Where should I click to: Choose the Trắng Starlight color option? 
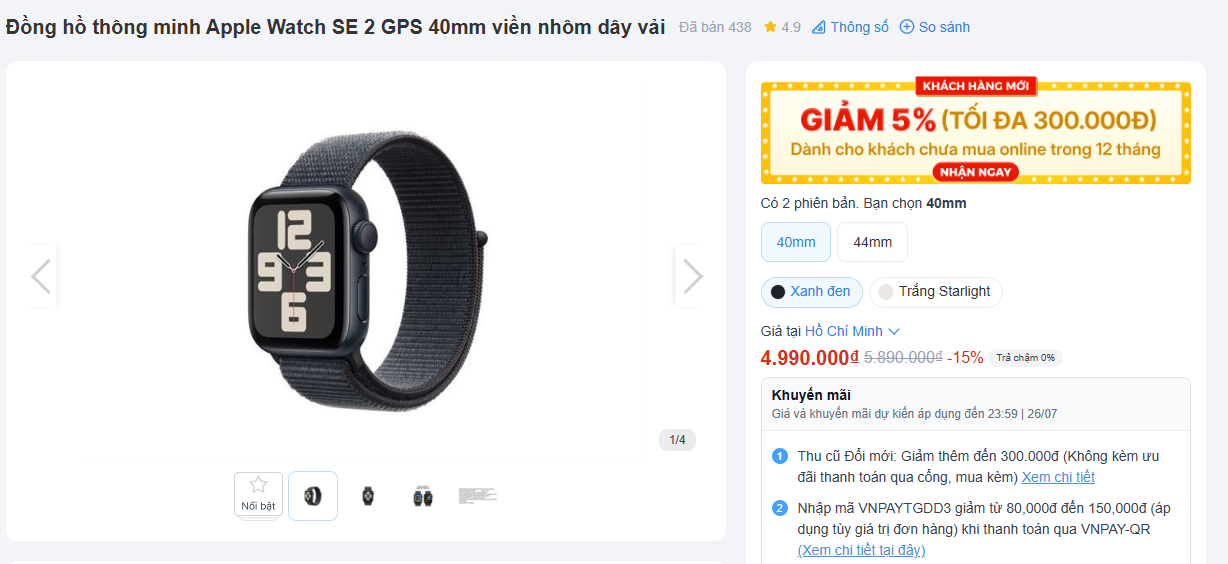tap(936, 292)
